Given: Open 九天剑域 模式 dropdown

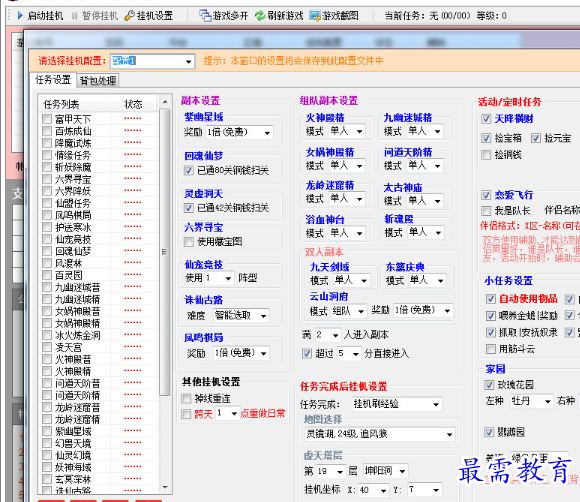Looking at the screenshot, I should [x=351, y=281].
